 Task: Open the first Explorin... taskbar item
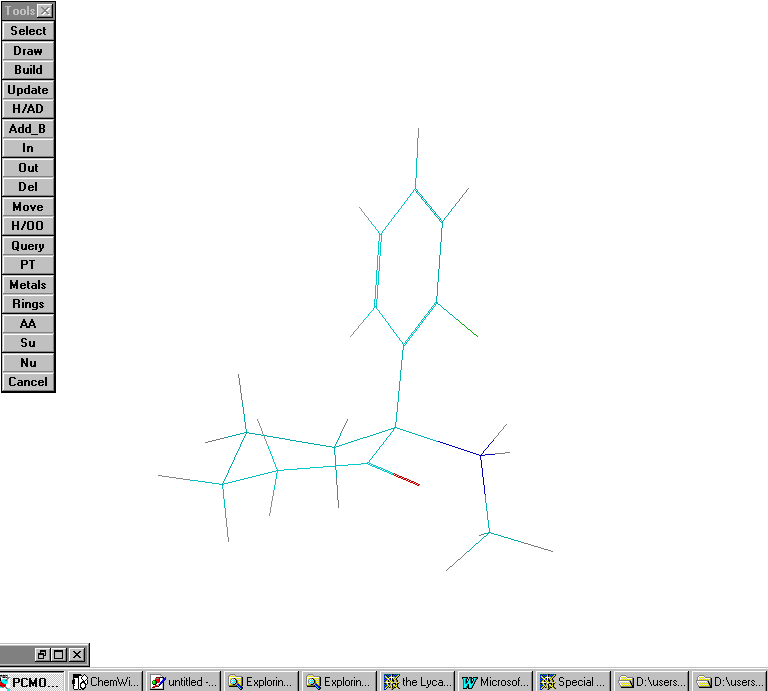click(x=261, y=682)
